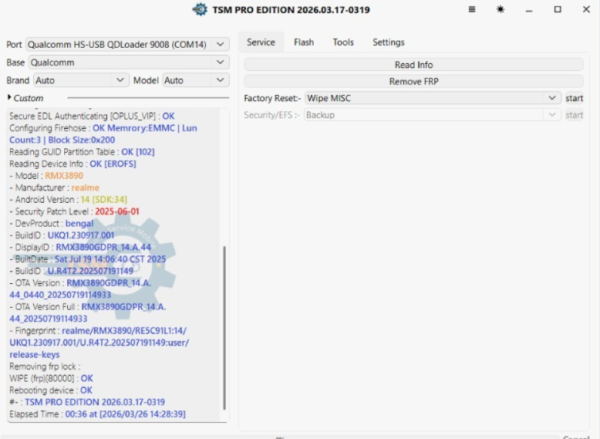Open the Model dropdown set to Auto
Screen dimensions: 600x439
pyautogui.click(x=196, y=80)
